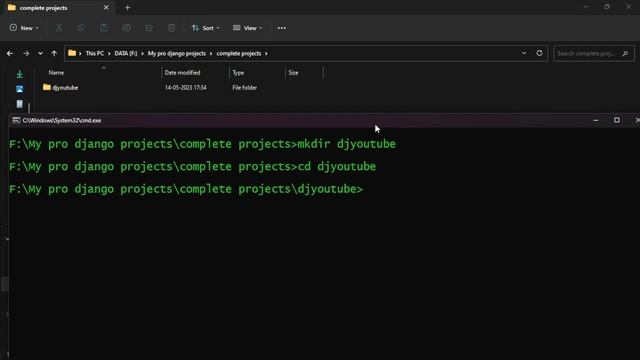
Task: Select DATA (F:) in breadcrumb path
Action: 126,53
